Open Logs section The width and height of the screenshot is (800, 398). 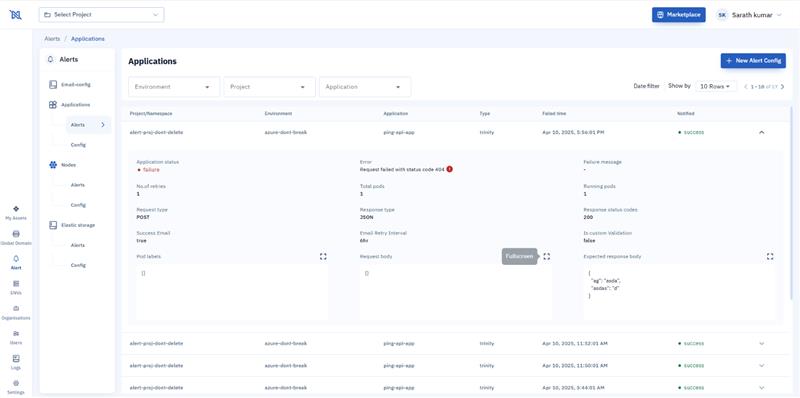16,362
